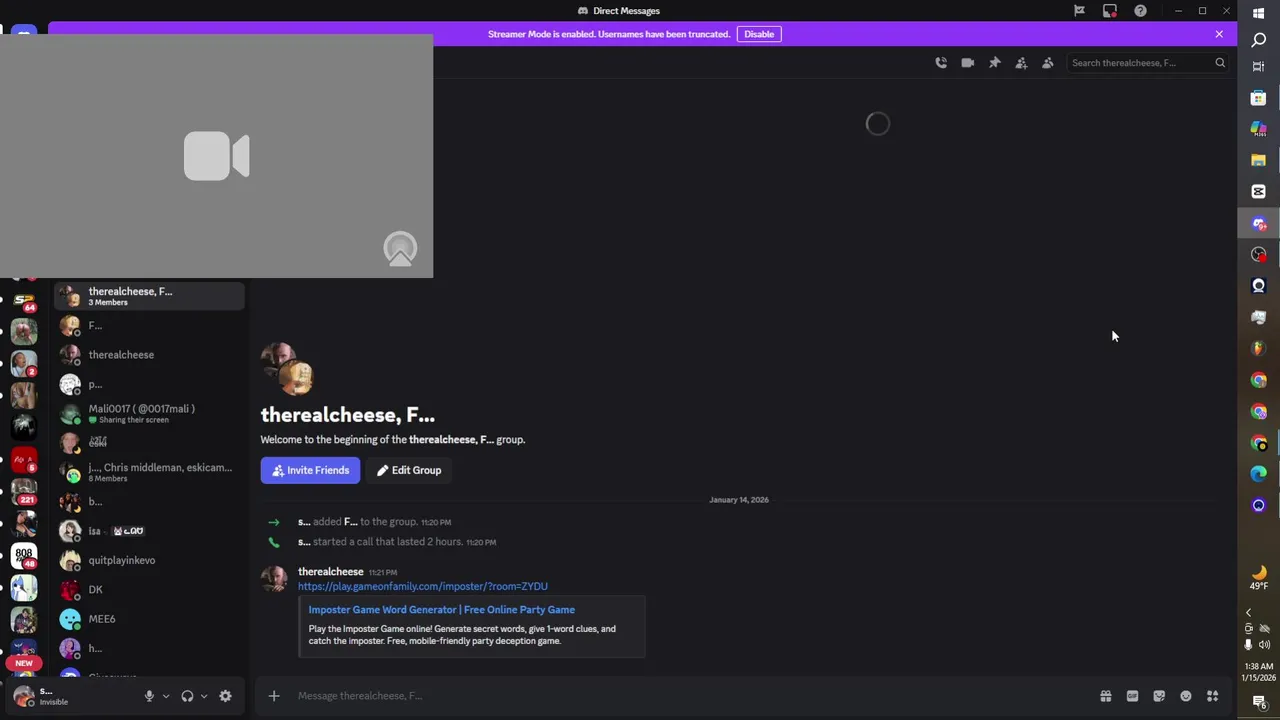Open direct message with h...
The width and height of the screenshot is (1280, 720).
click(x=149, y=648)
